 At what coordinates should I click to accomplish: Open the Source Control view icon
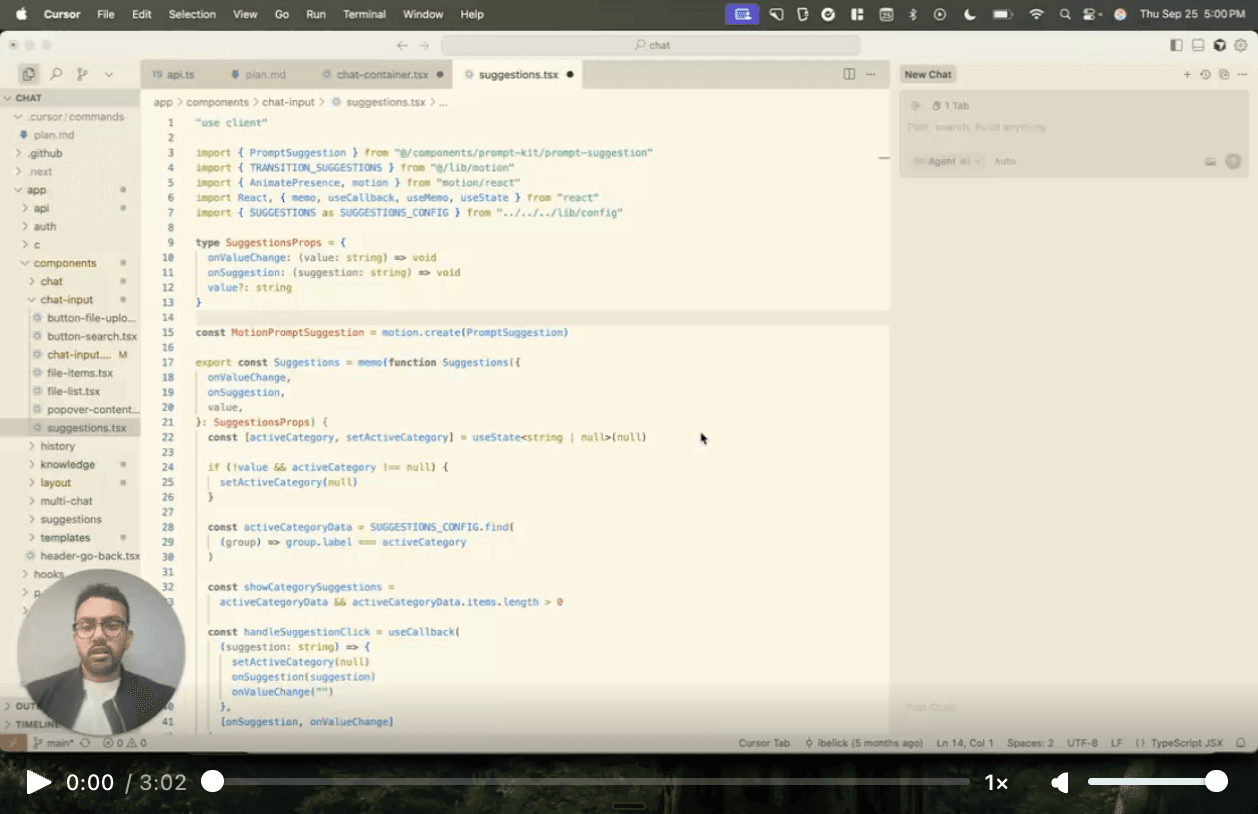click(82, 74)
